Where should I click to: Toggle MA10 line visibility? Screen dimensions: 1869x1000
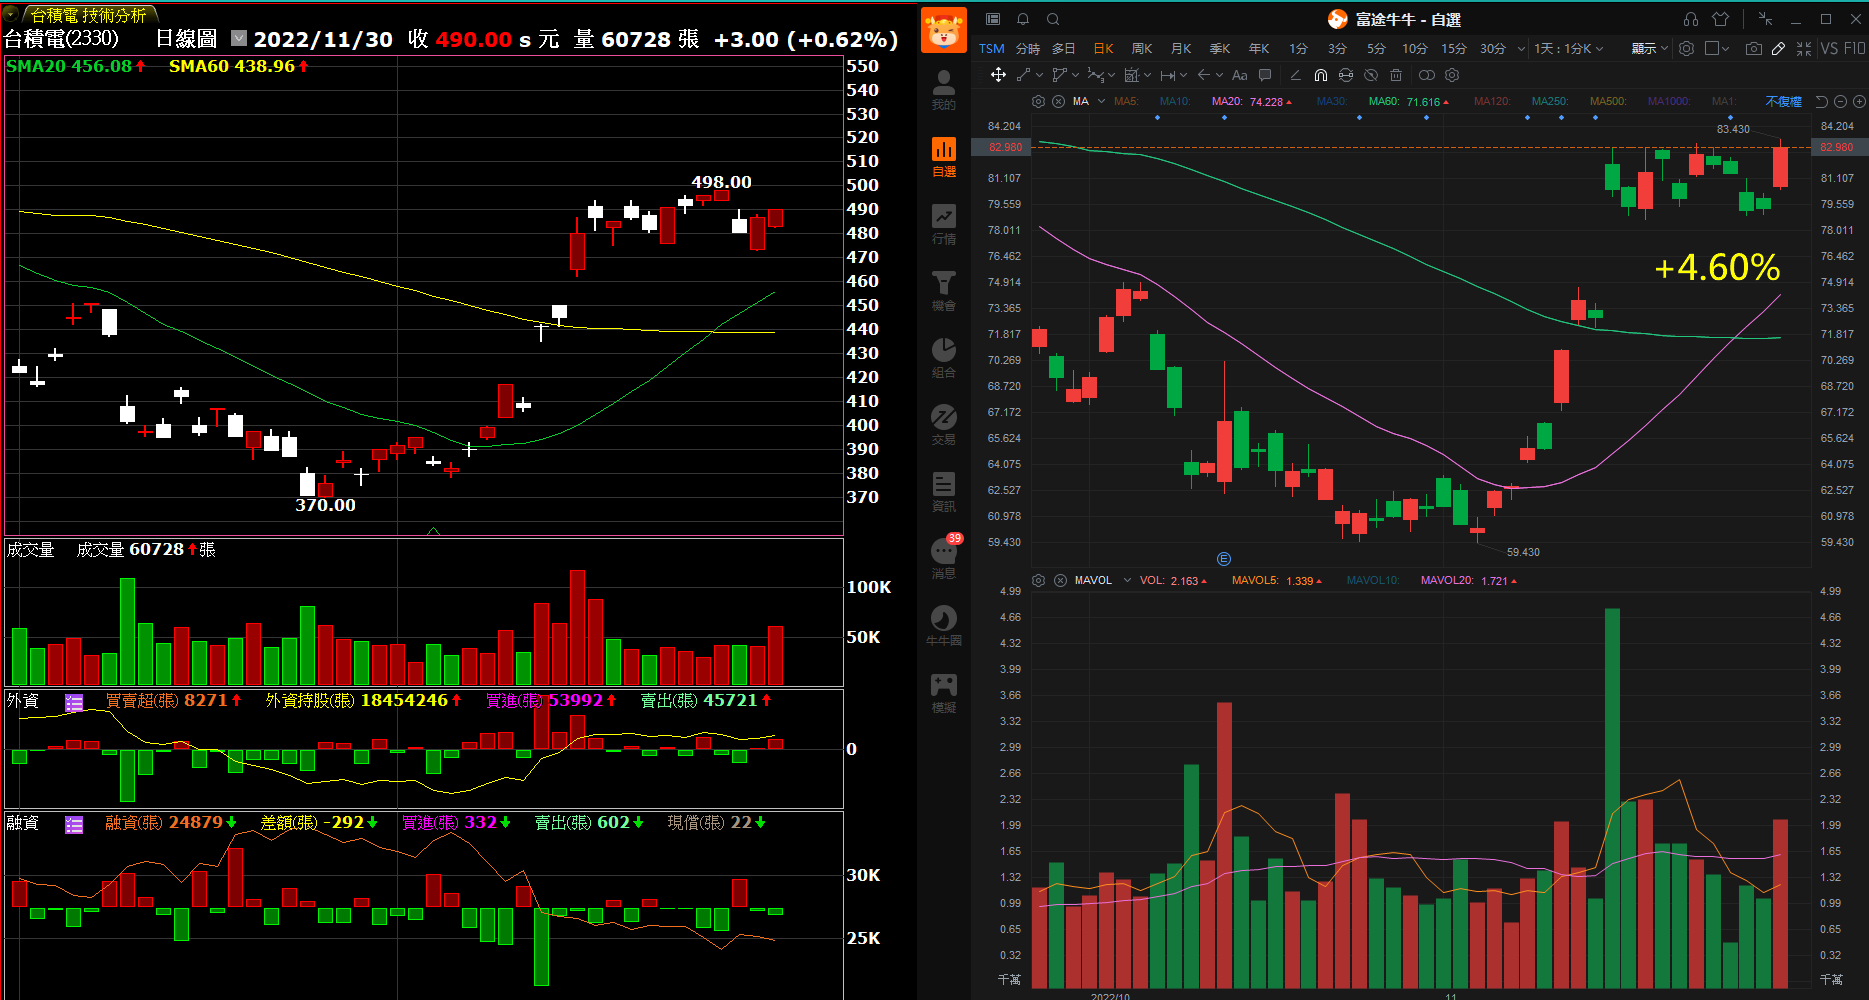pyautogui.click(x=1175, y=101)
